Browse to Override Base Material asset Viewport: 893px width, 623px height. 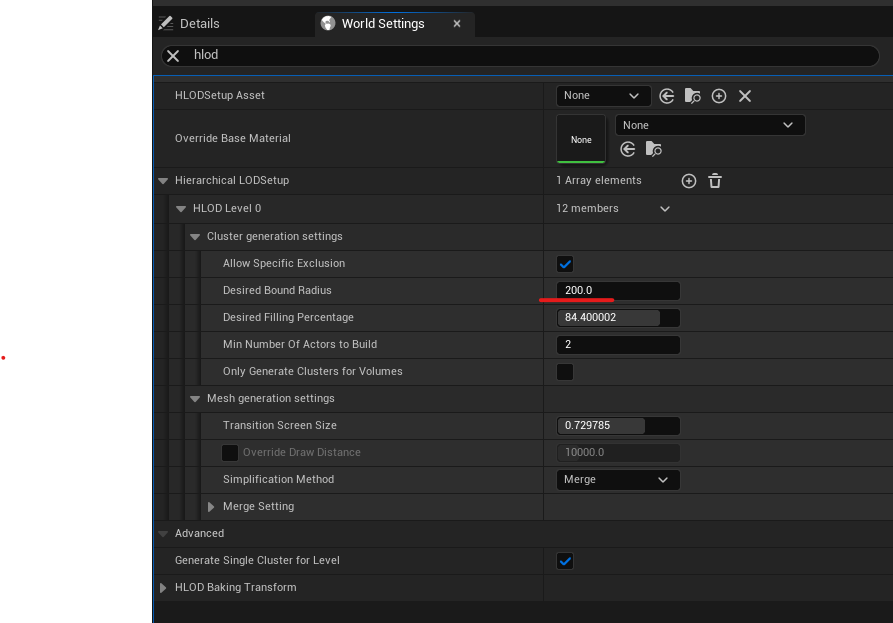click(653, 149)
